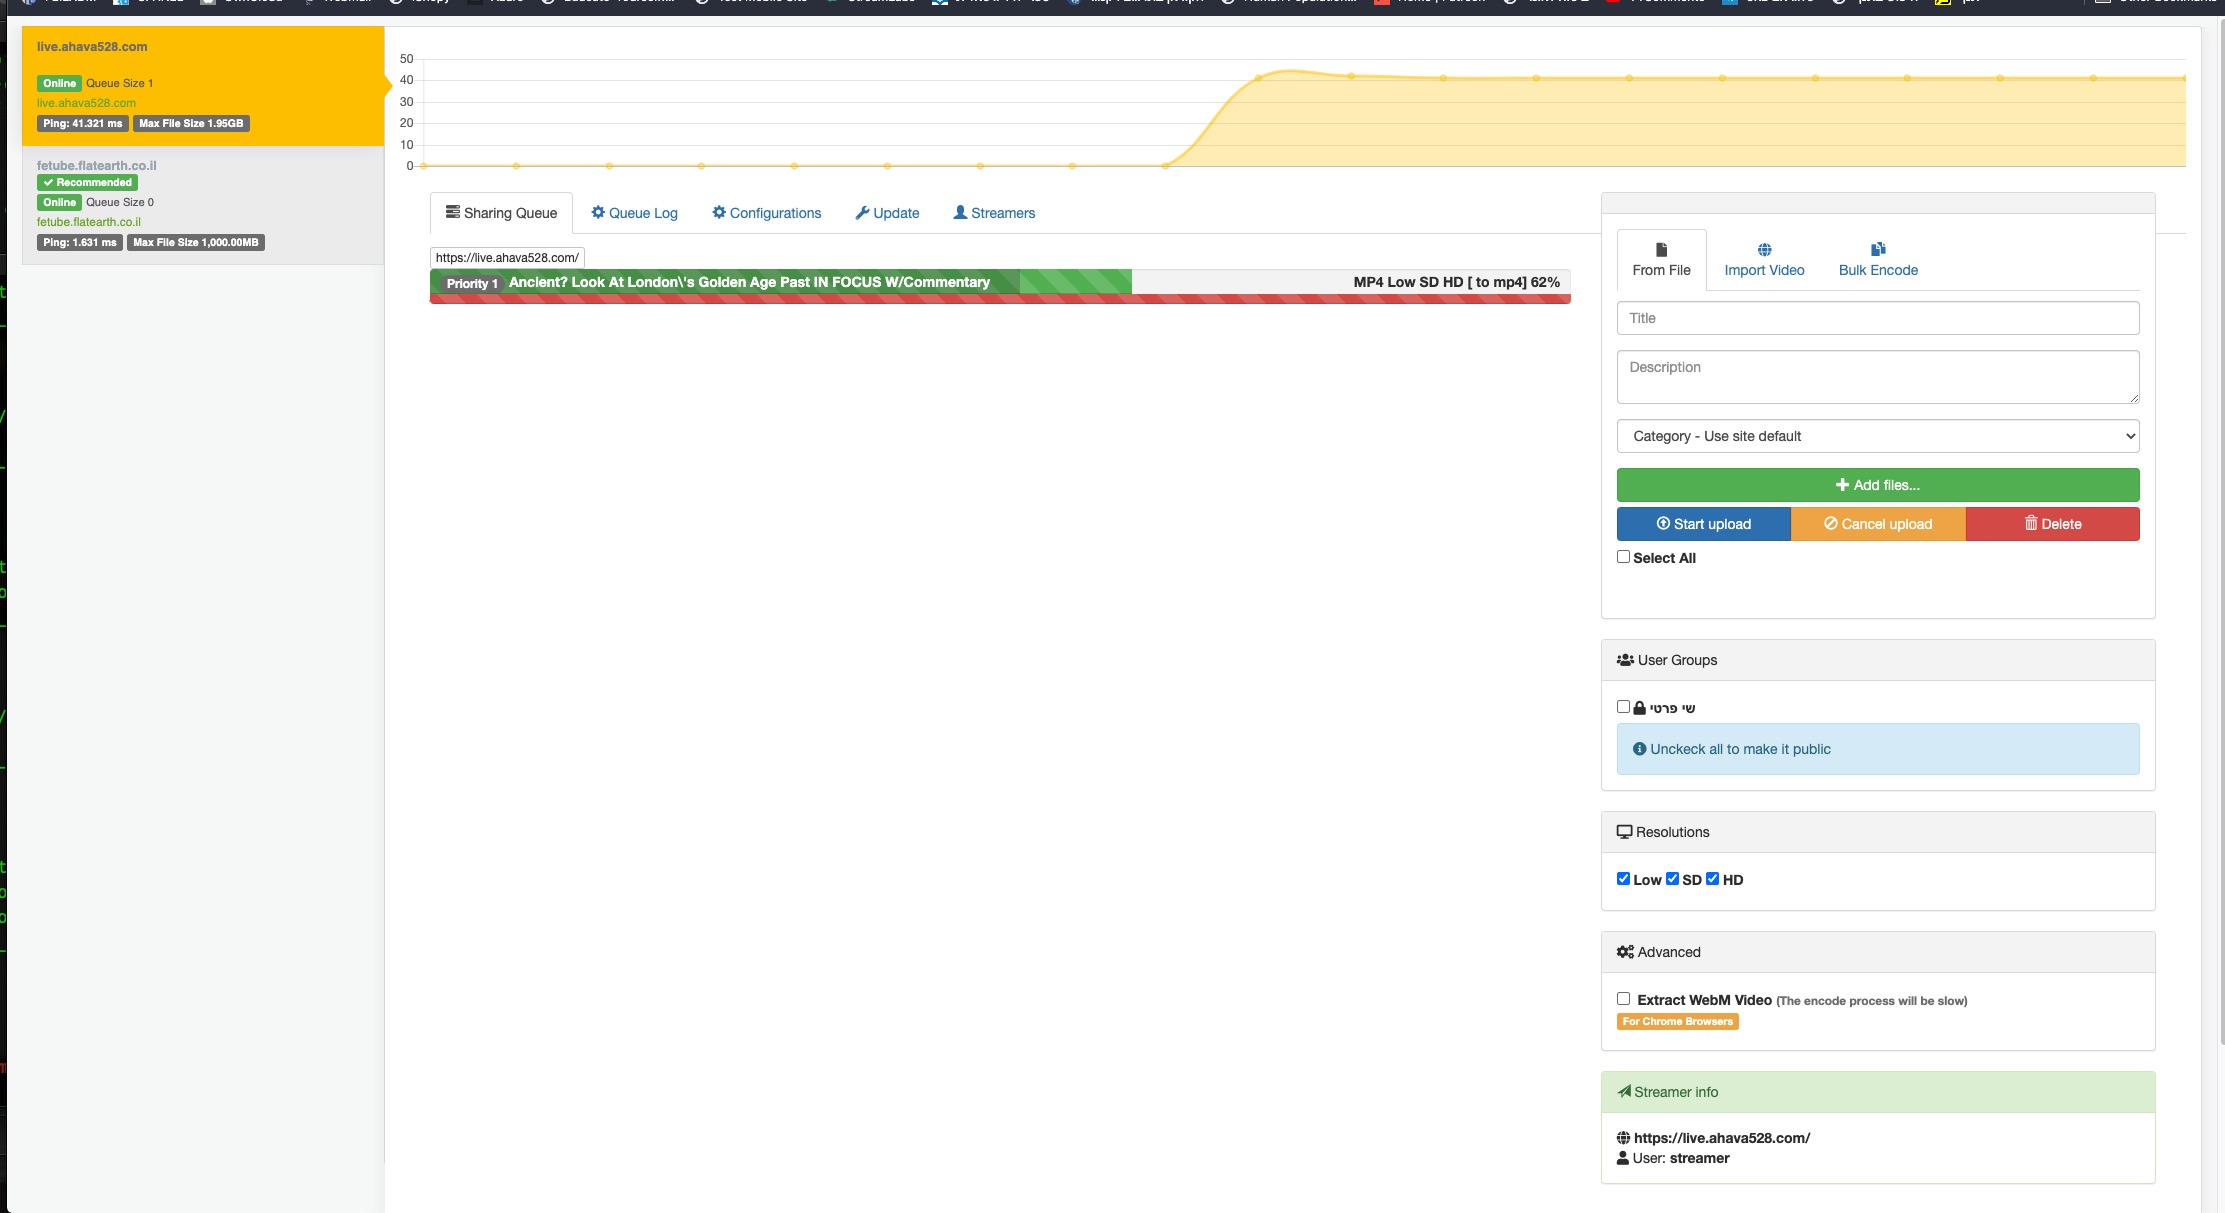Click the Update wrench icon
2225x1213 pixels.
point(862,212)
